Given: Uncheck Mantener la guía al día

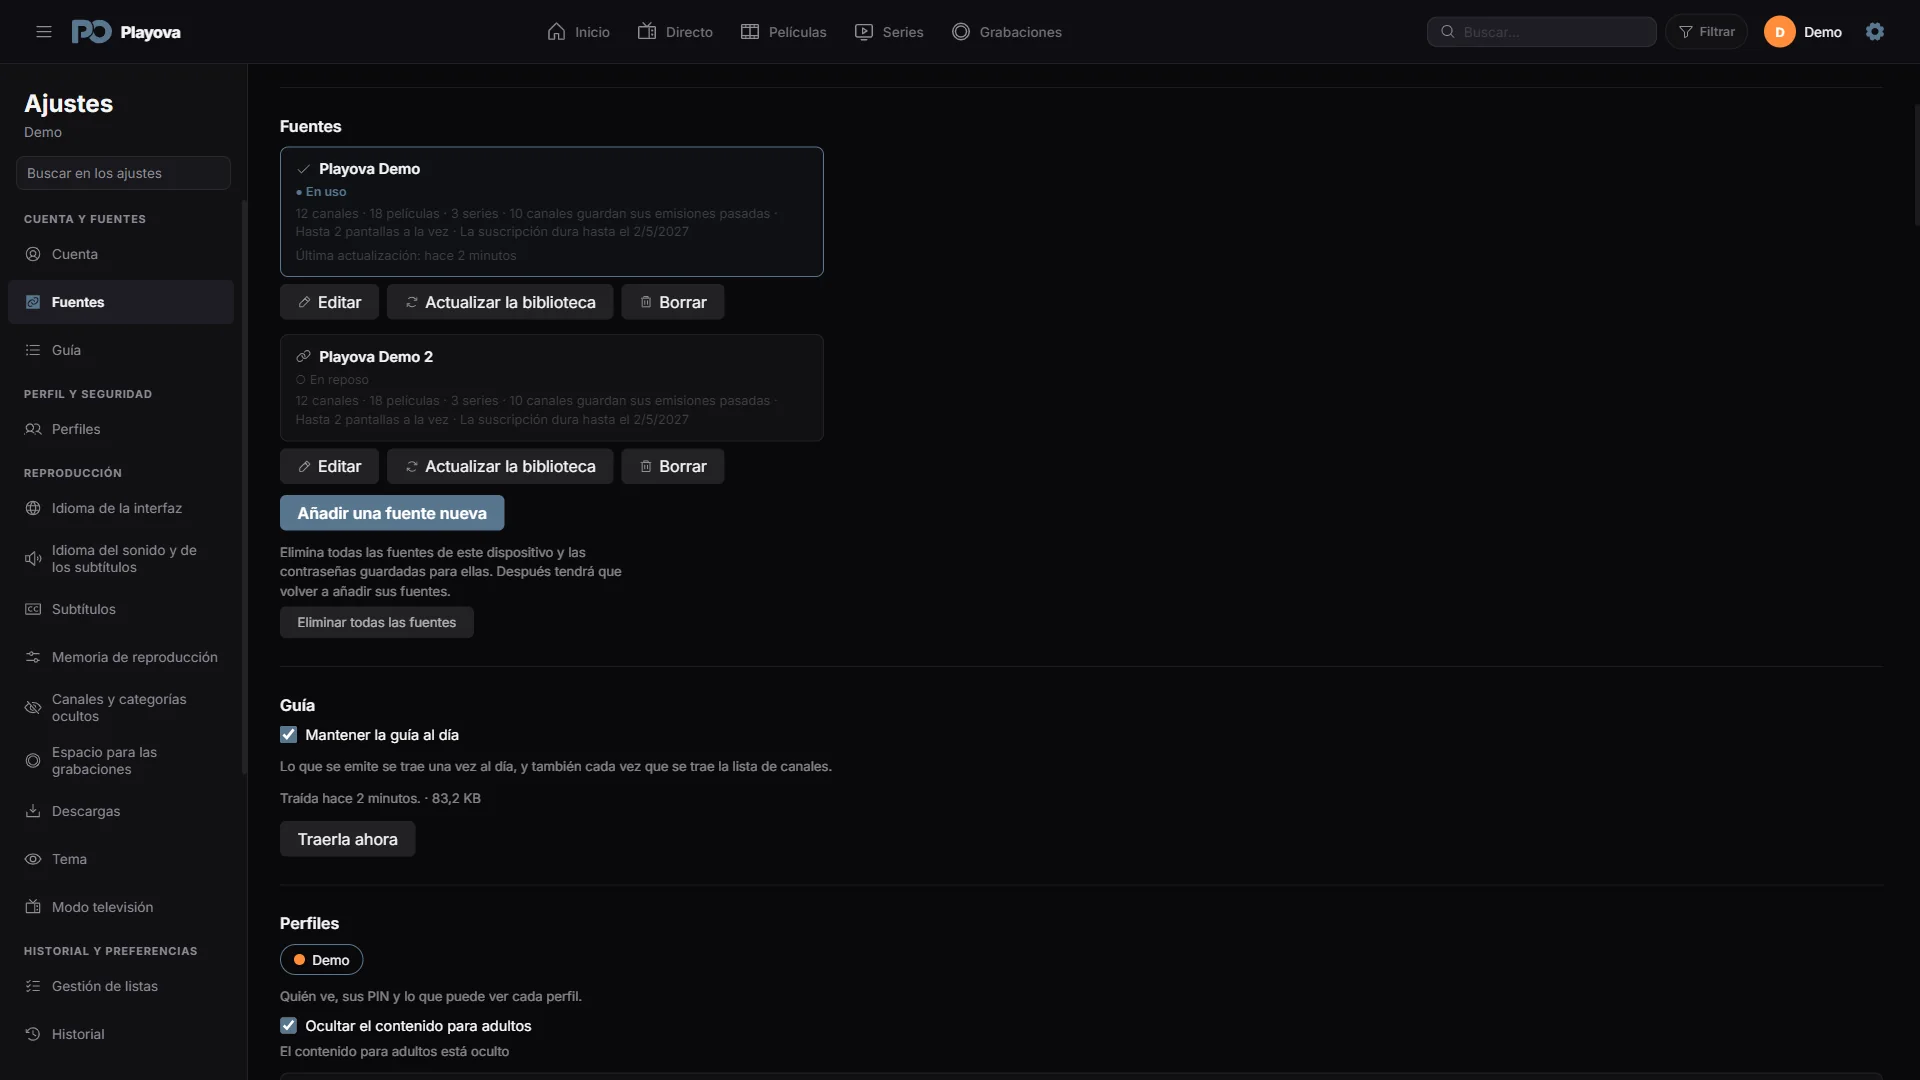Looking at the screenshot, I should [288, 735].
